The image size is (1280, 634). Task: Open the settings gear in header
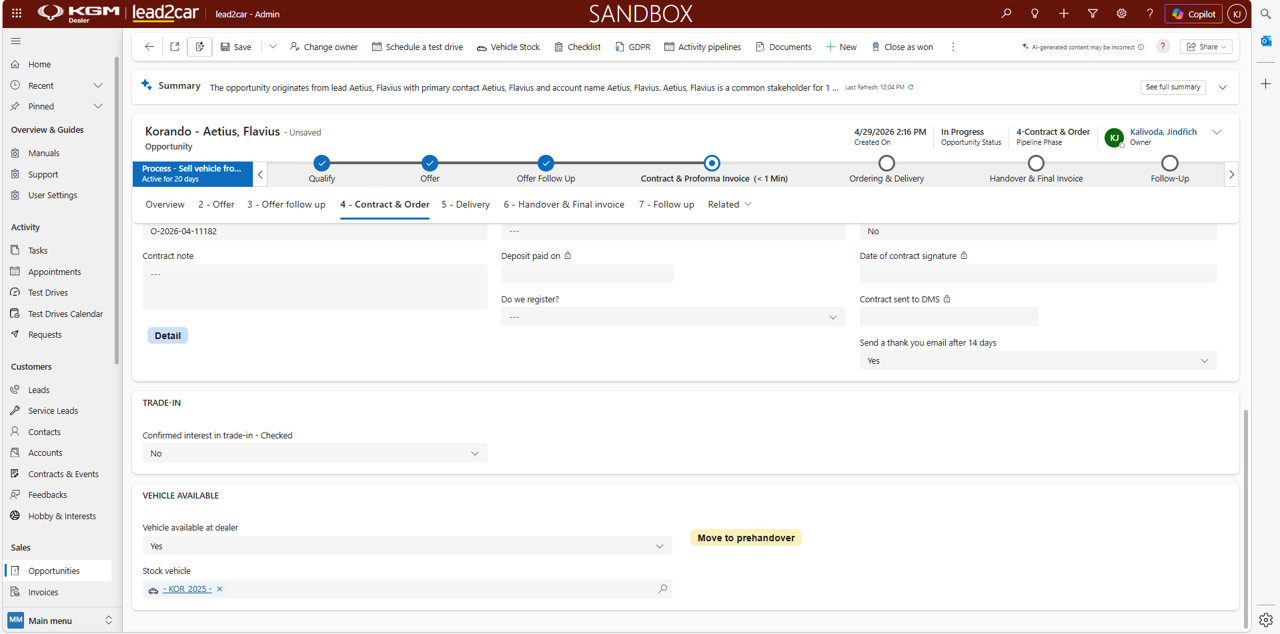[1121, 14]
